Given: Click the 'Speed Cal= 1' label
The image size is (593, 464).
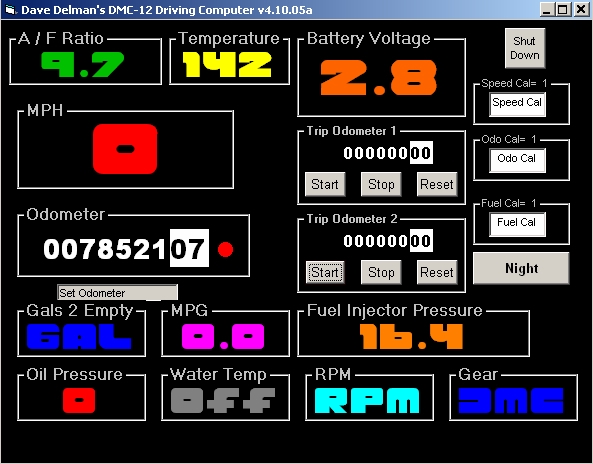Looking at the screenshot, I should [514, 83].
